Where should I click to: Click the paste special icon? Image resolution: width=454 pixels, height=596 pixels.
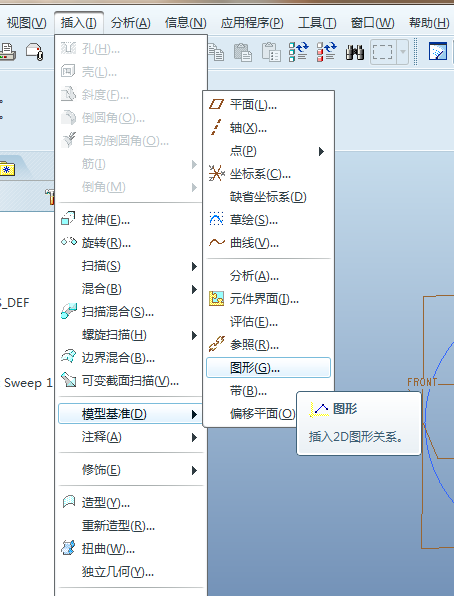[x=271, y=52]
